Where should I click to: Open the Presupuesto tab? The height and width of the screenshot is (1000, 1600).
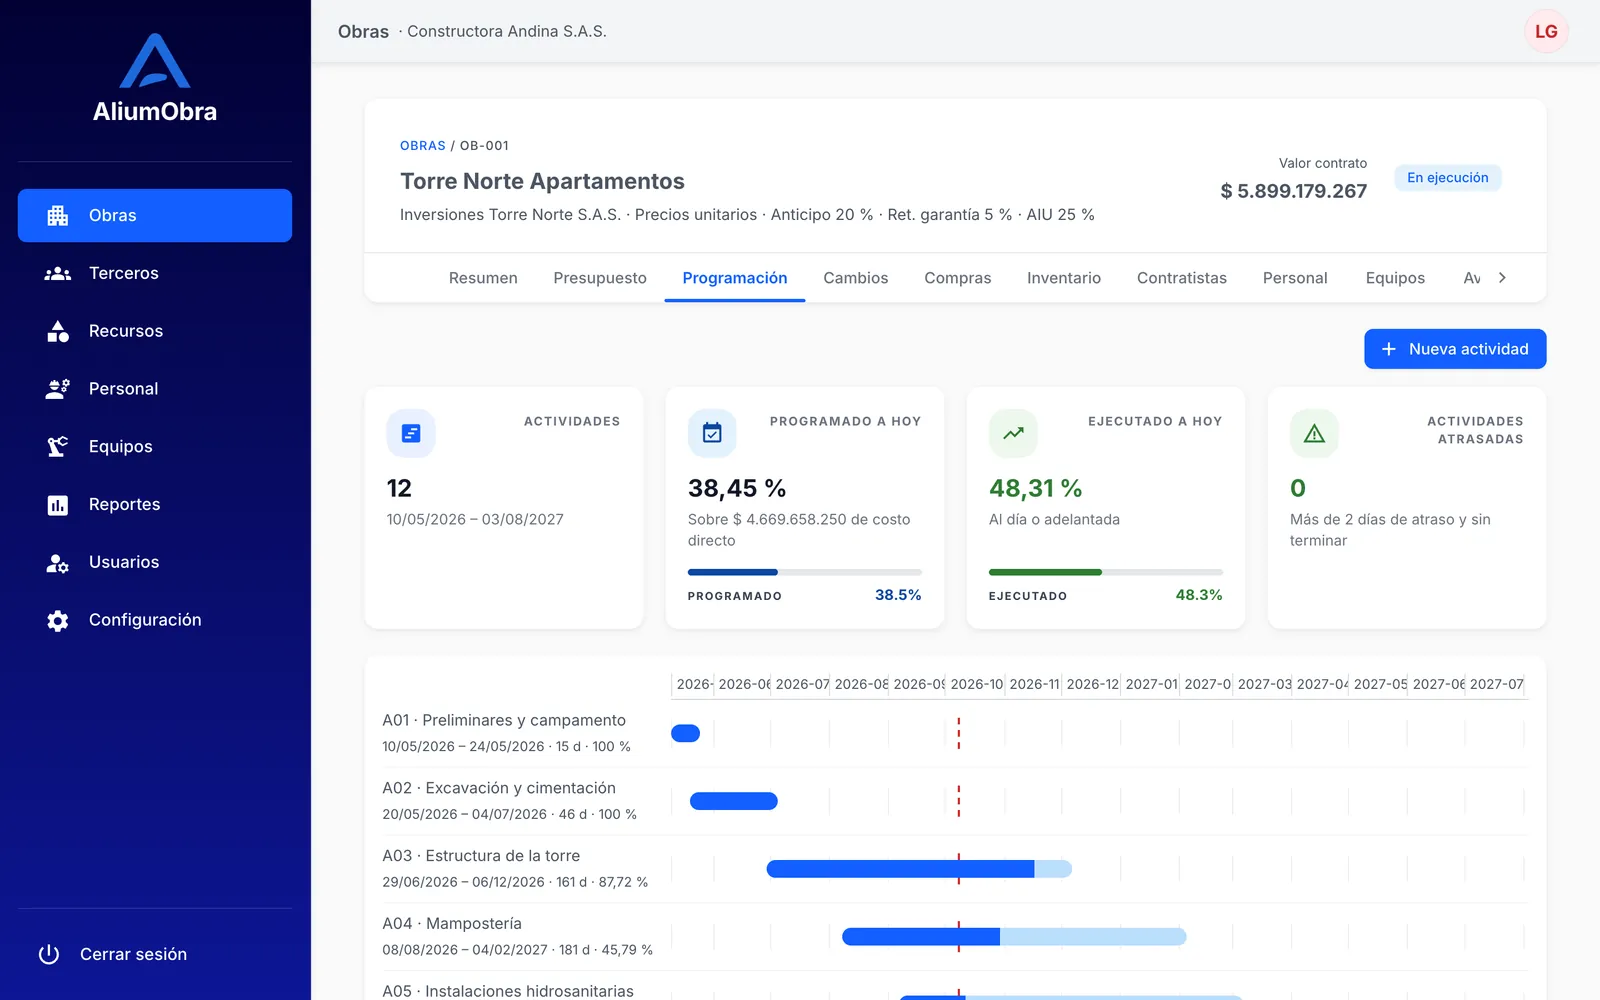[600, 278]
